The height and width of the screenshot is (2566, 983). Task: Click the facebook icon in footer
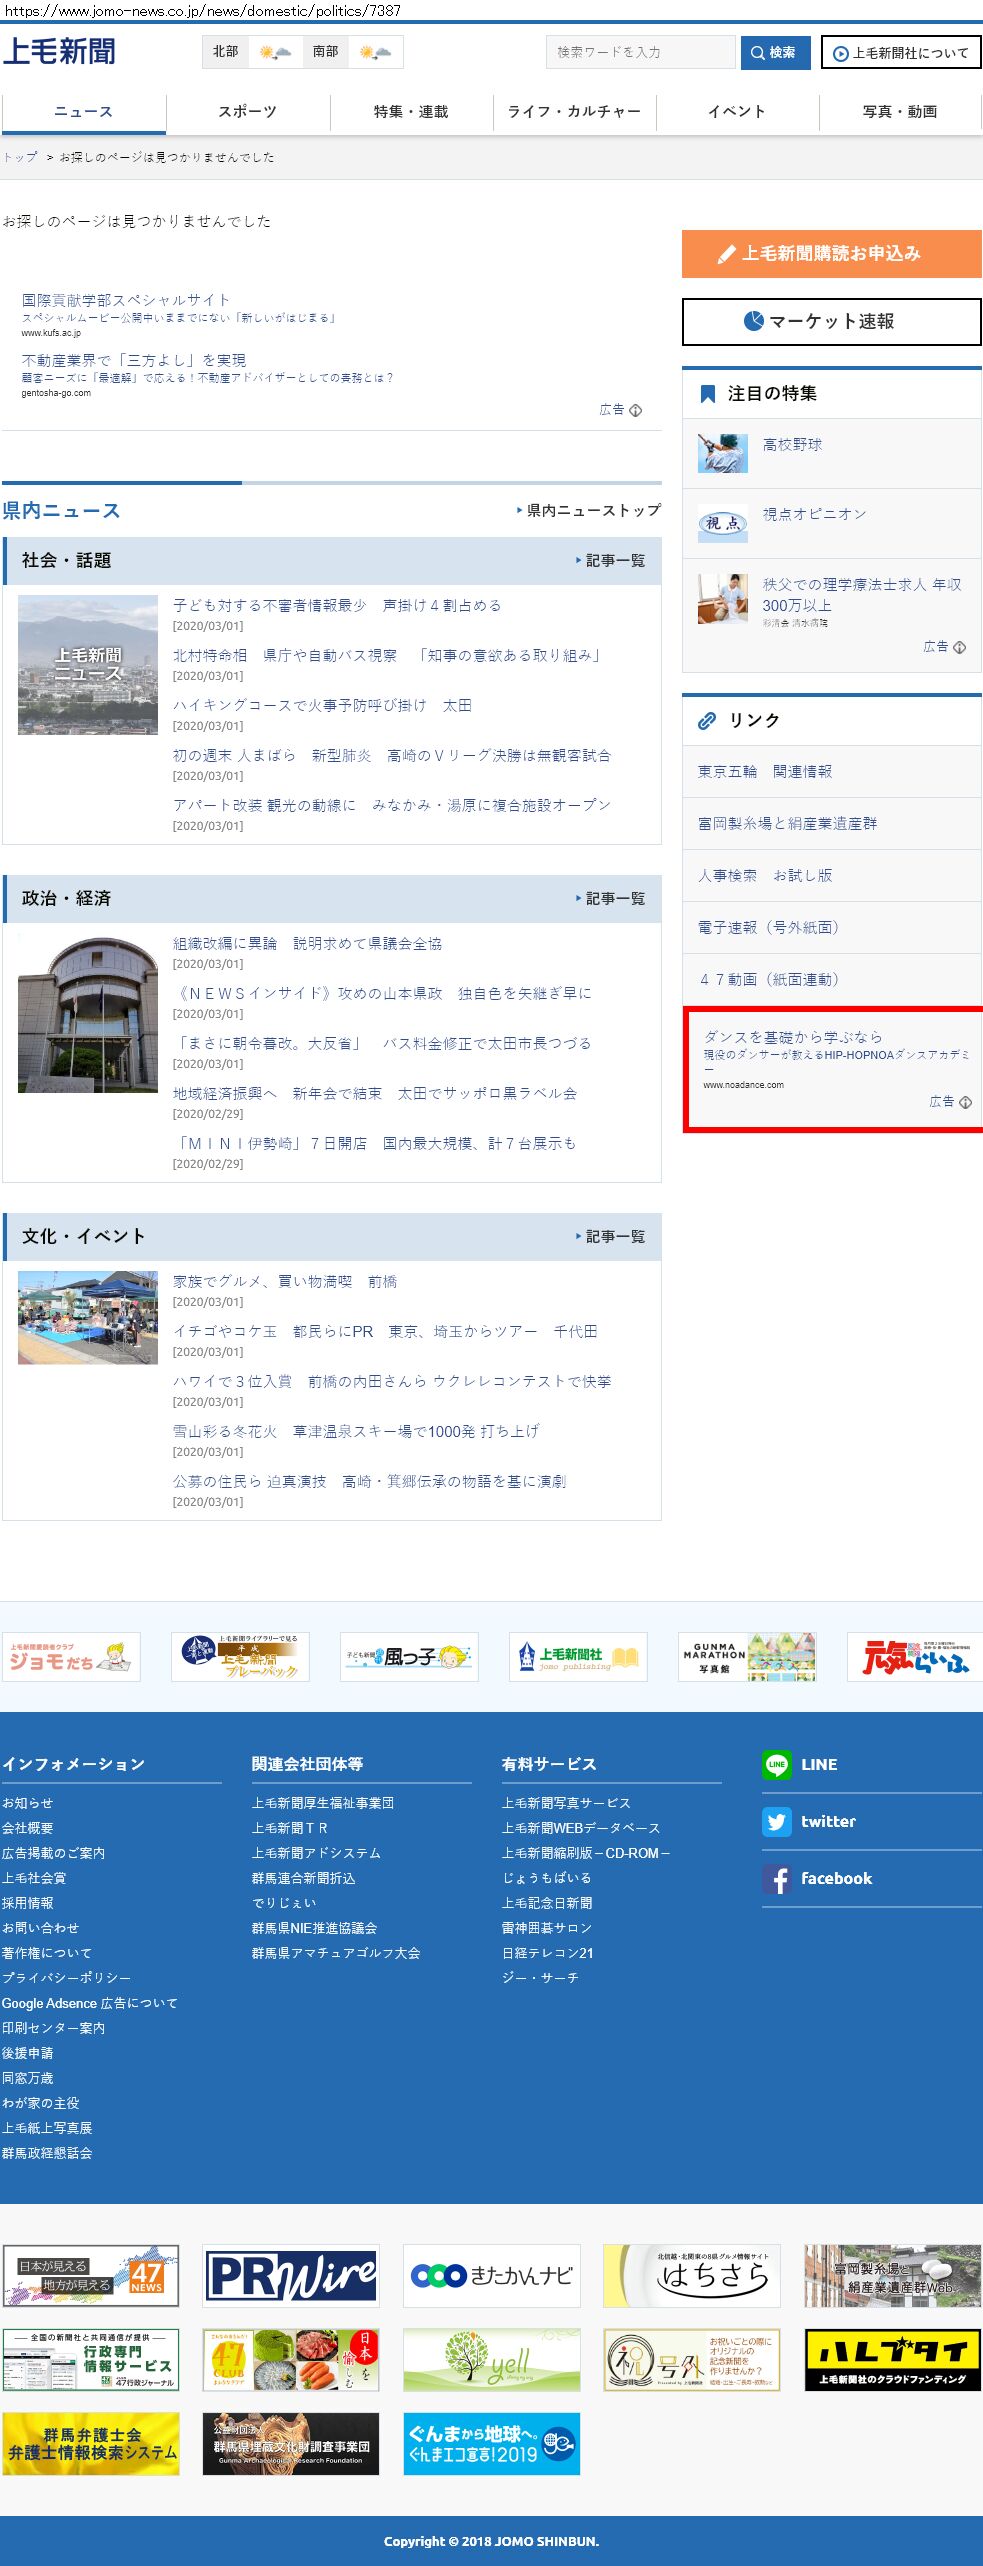(x=776, y=1879)
